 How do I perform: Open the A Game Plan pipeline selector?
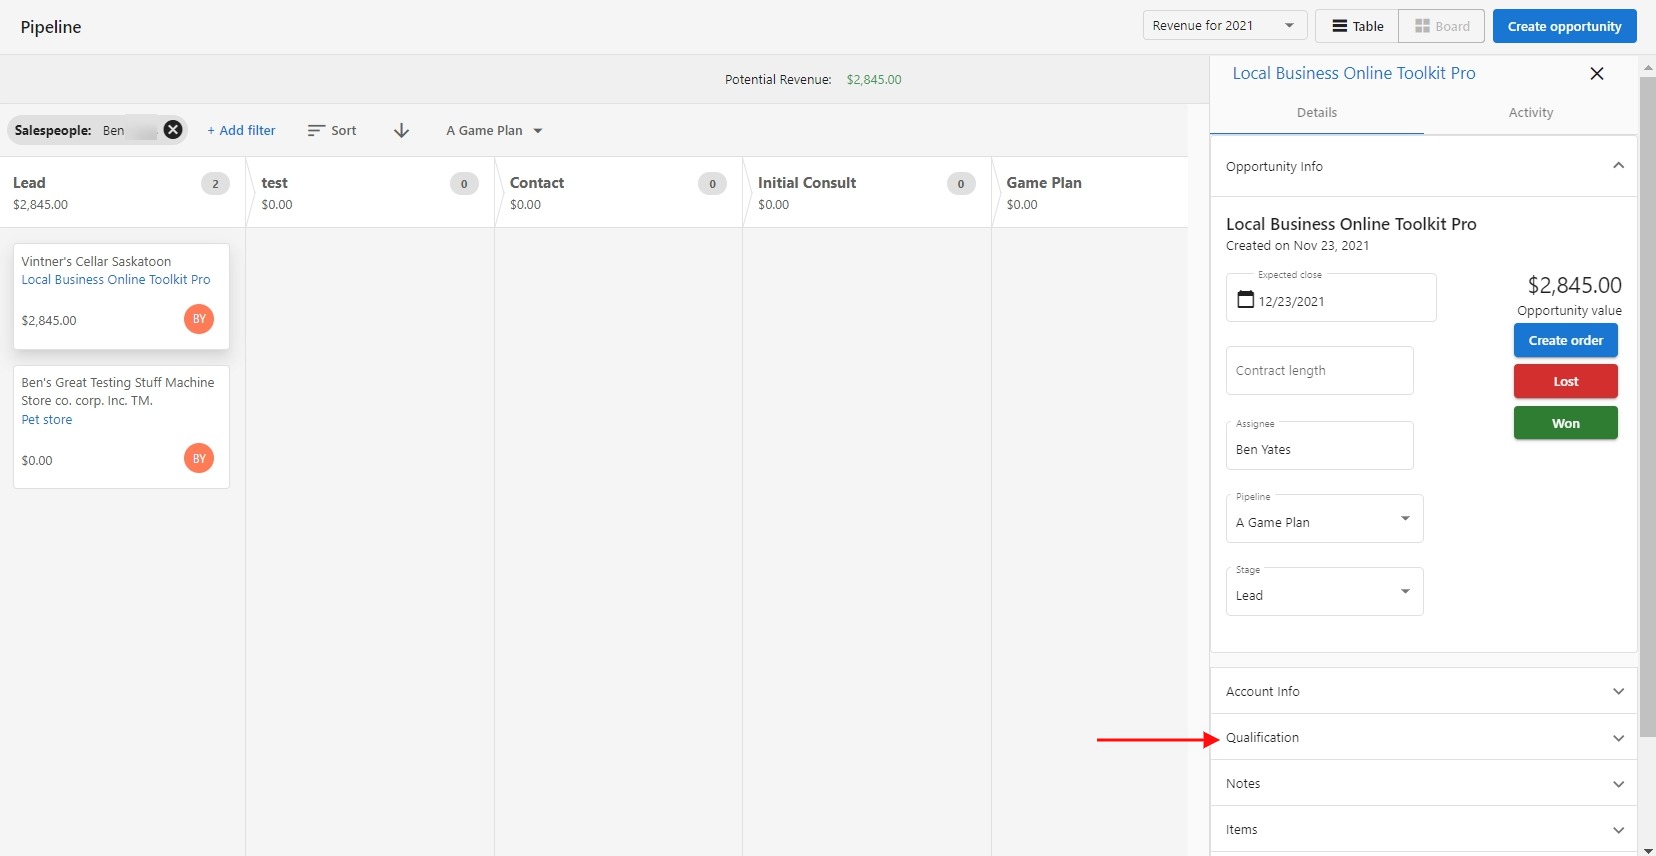(x=494, y=130)
